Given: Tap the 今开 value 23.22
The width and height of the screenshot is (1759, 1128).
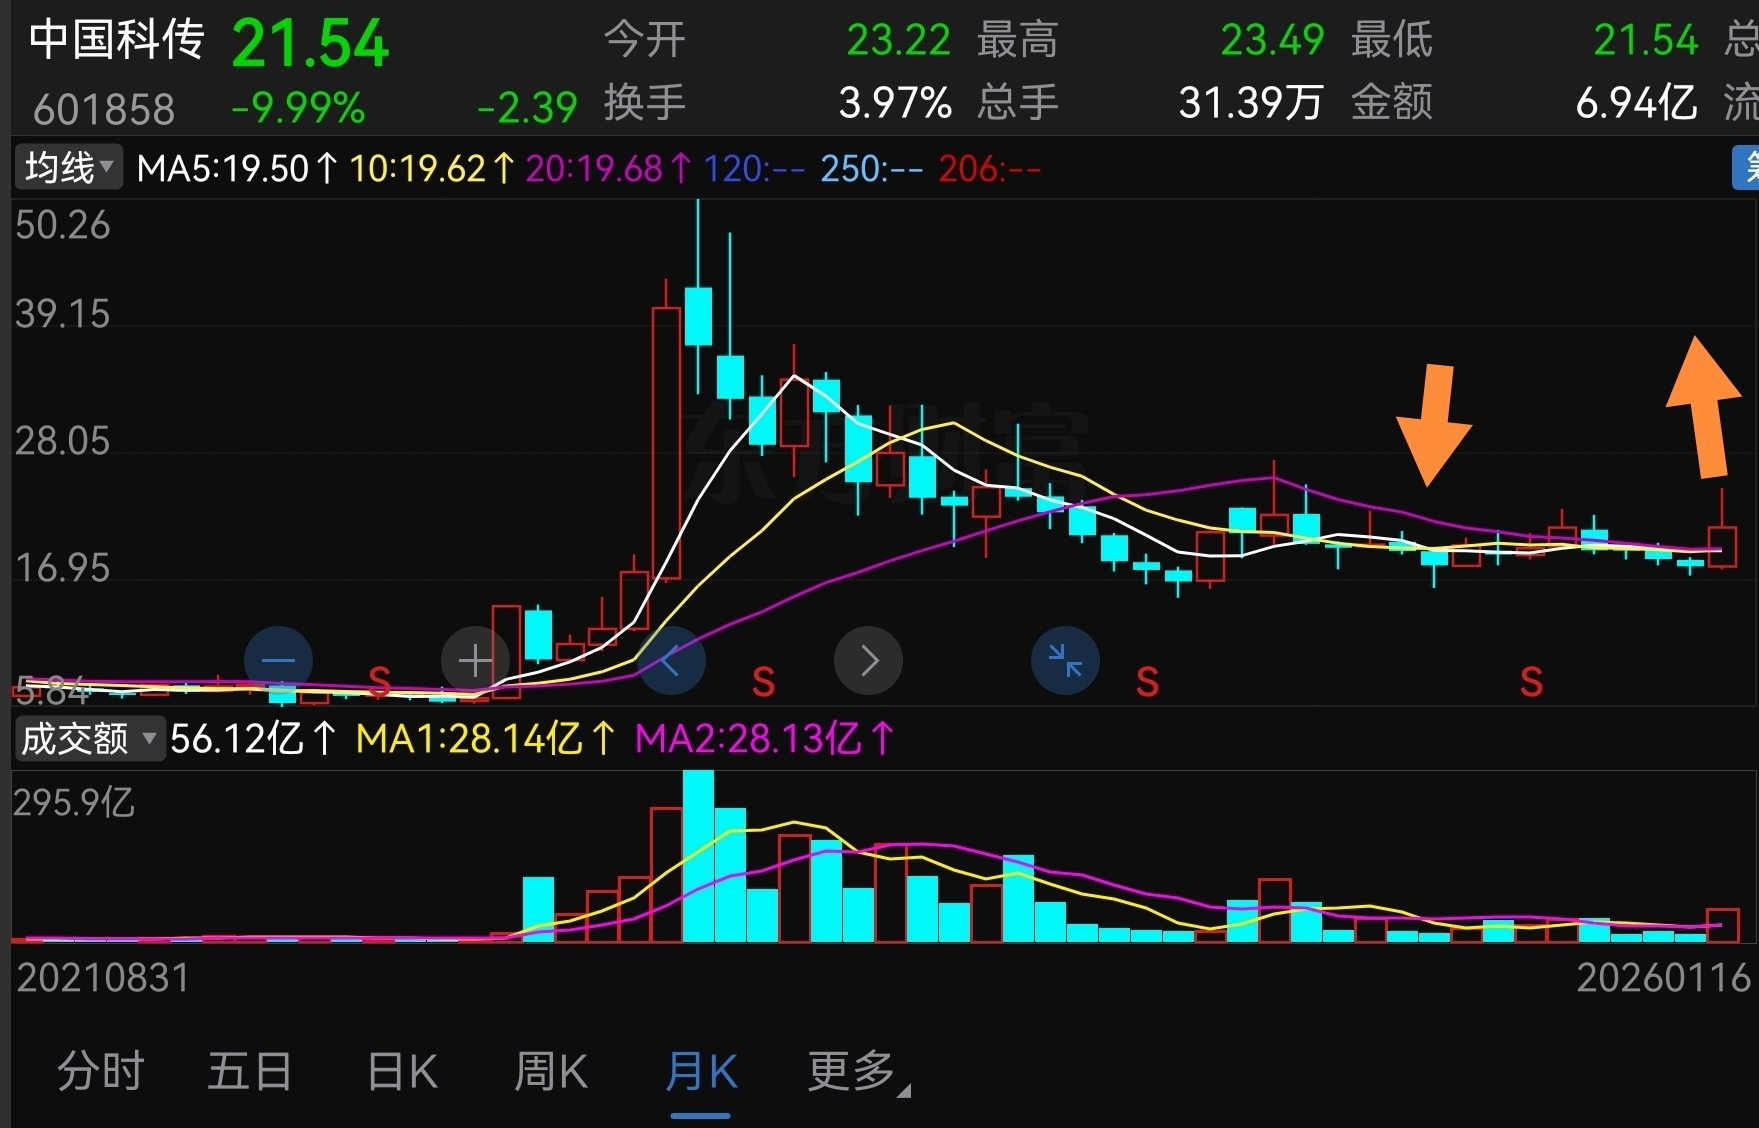Looking at the screenshot, I should tap(898, 40).
